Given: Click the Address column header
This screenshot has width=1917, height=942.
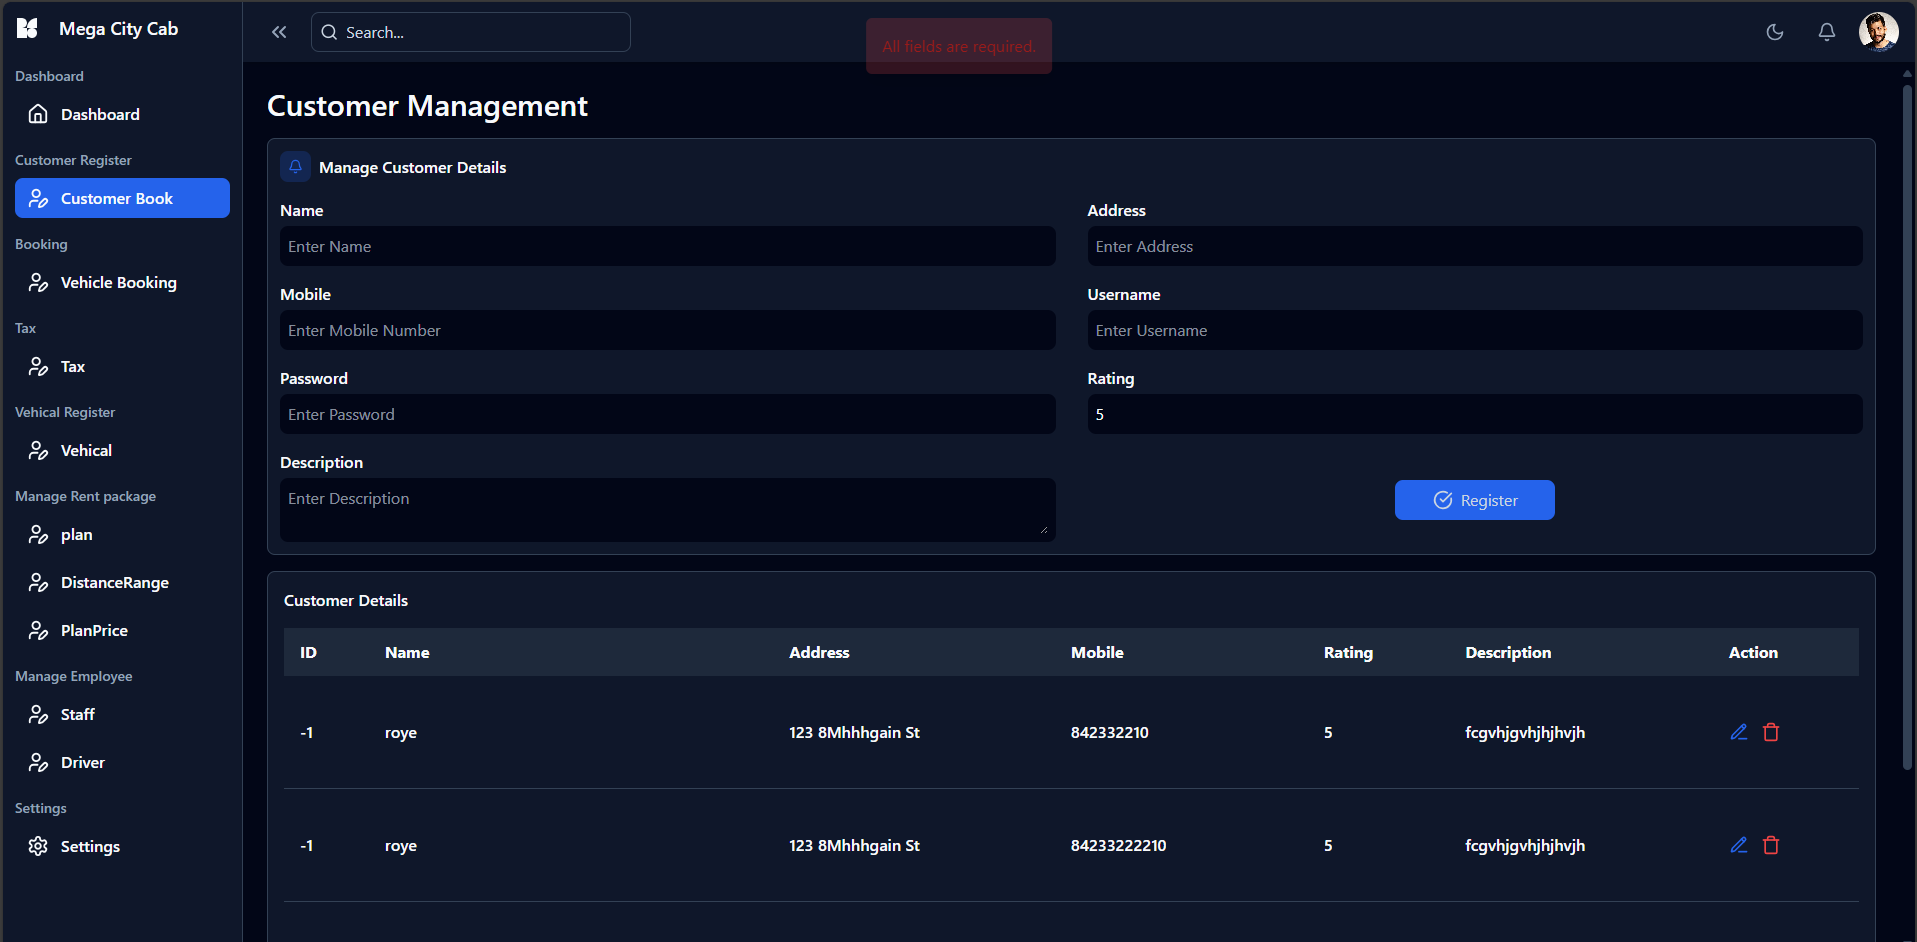Looking at the screenshot, I should pyautogui.click(x=819, y=652).
